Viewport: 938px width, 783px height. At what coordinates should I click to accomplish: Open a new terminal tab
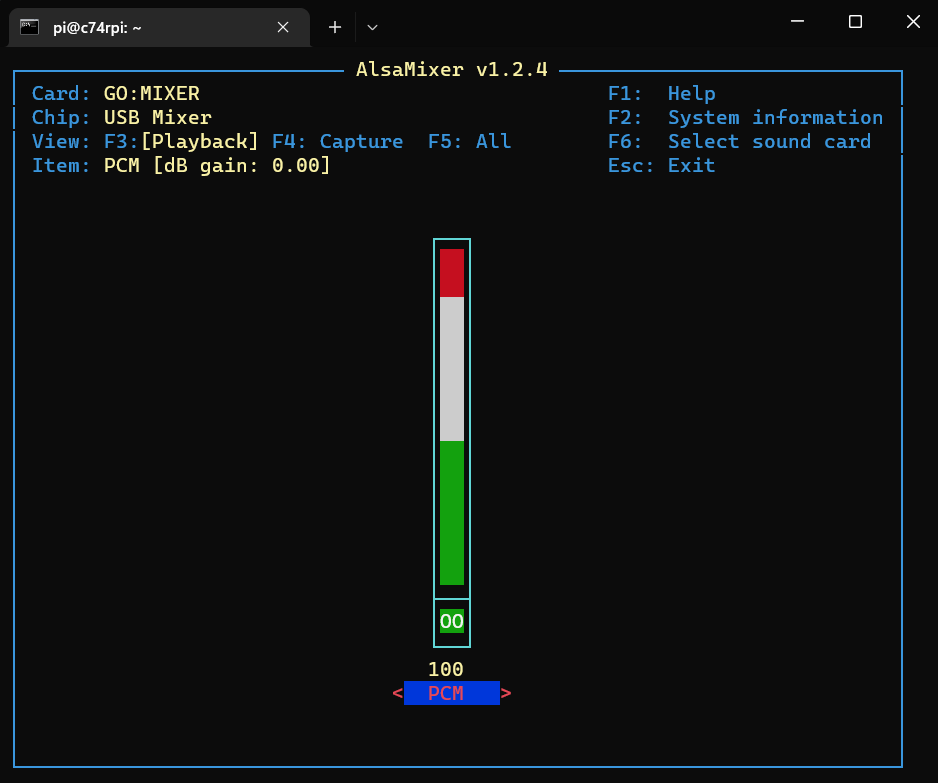point(335,27)
